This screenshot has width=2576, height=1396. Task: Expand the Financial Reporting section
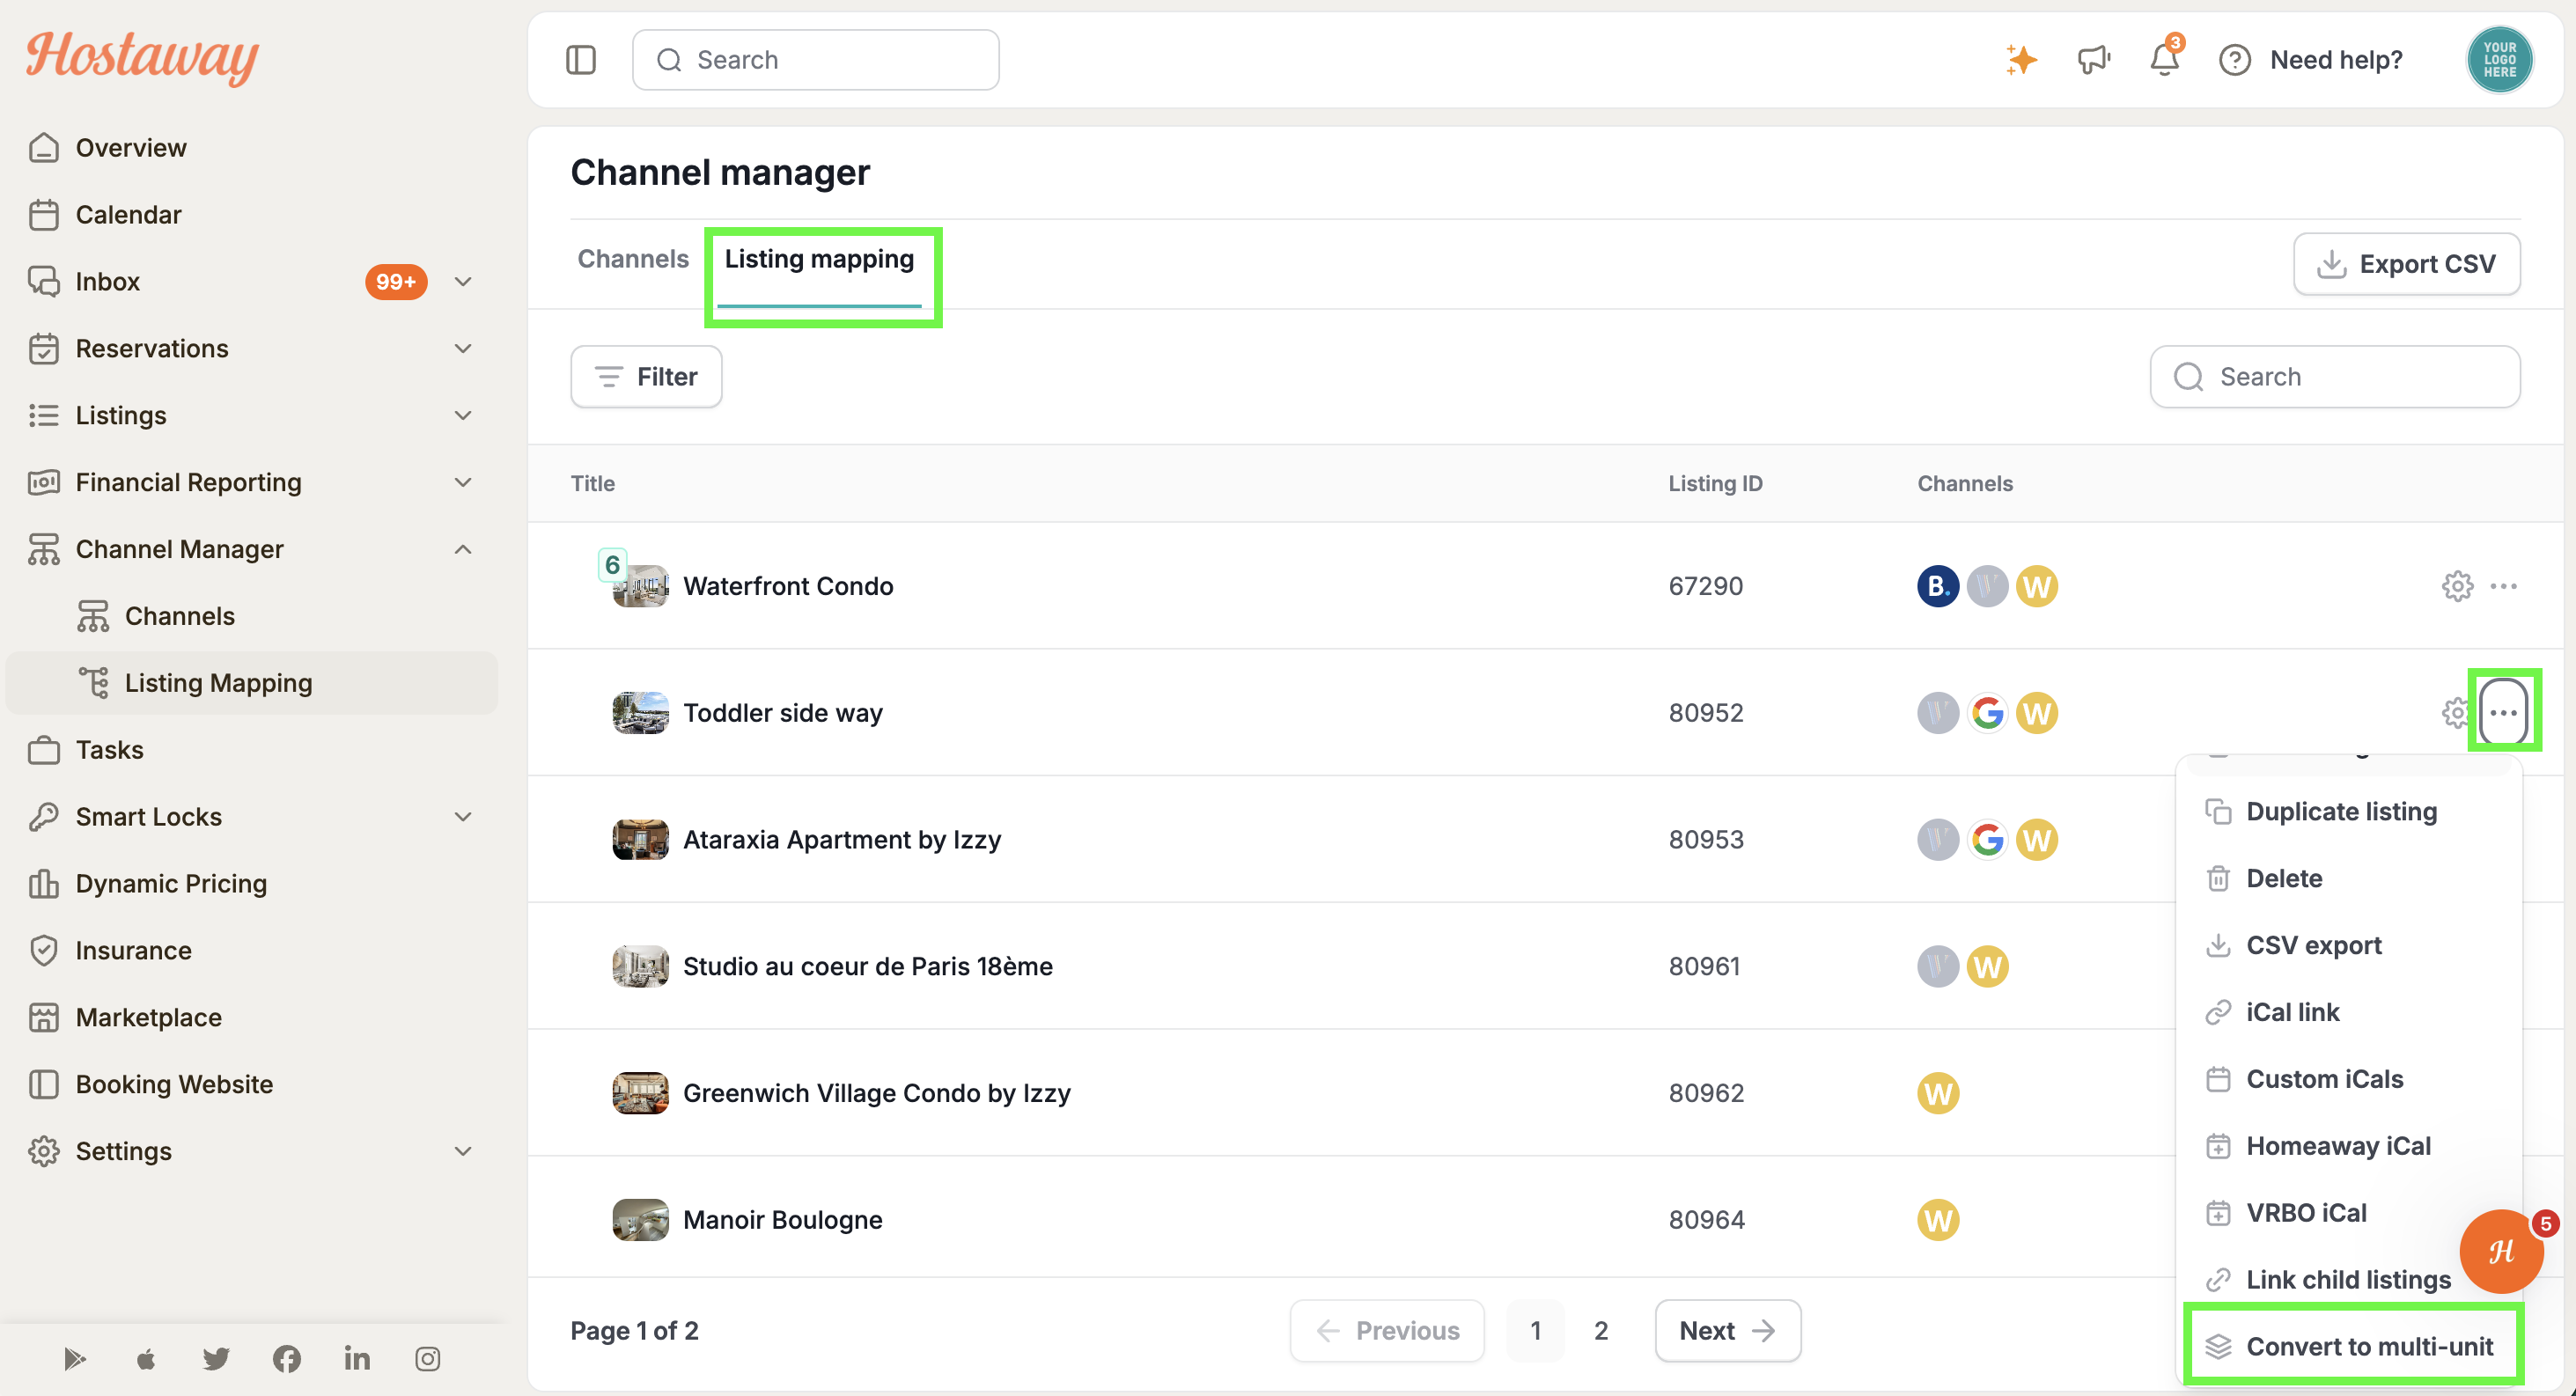pos(463,483)
